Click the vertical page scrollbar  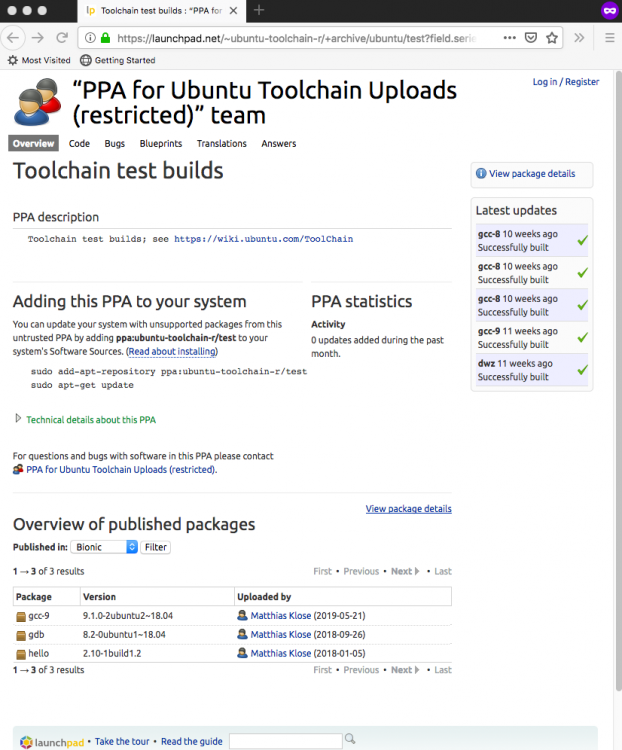pyautogui.click(x=618, y=383)
